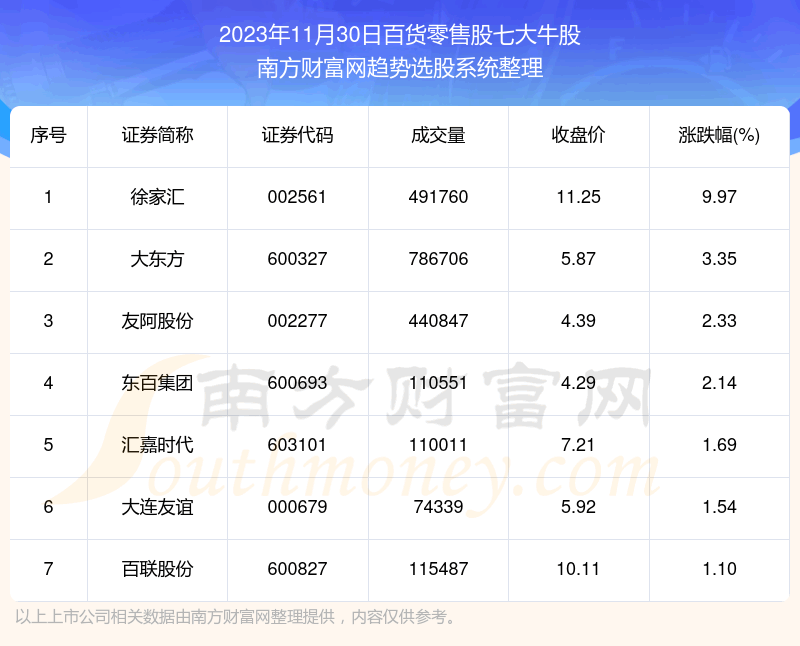Click stock name 徐家汇
Image resolution: width=800 pixels, height=646 pixels.
(x=157, y=197)
